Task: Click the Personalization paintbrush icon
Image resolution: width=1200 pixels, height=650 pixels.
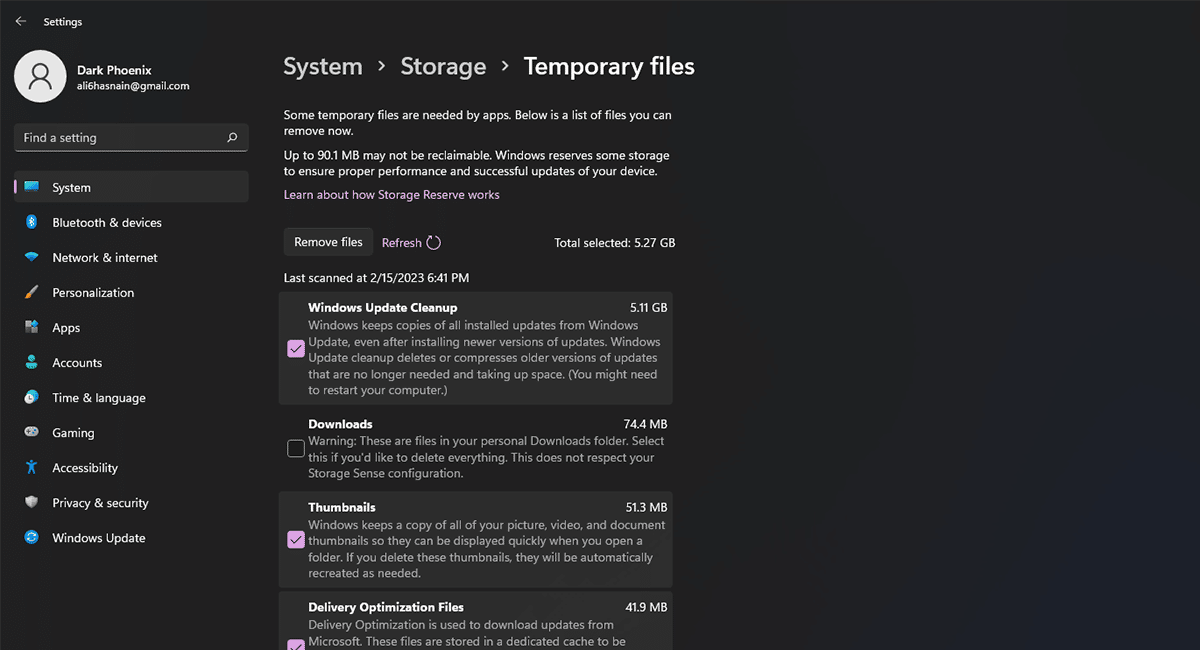Action: point(32,293)
